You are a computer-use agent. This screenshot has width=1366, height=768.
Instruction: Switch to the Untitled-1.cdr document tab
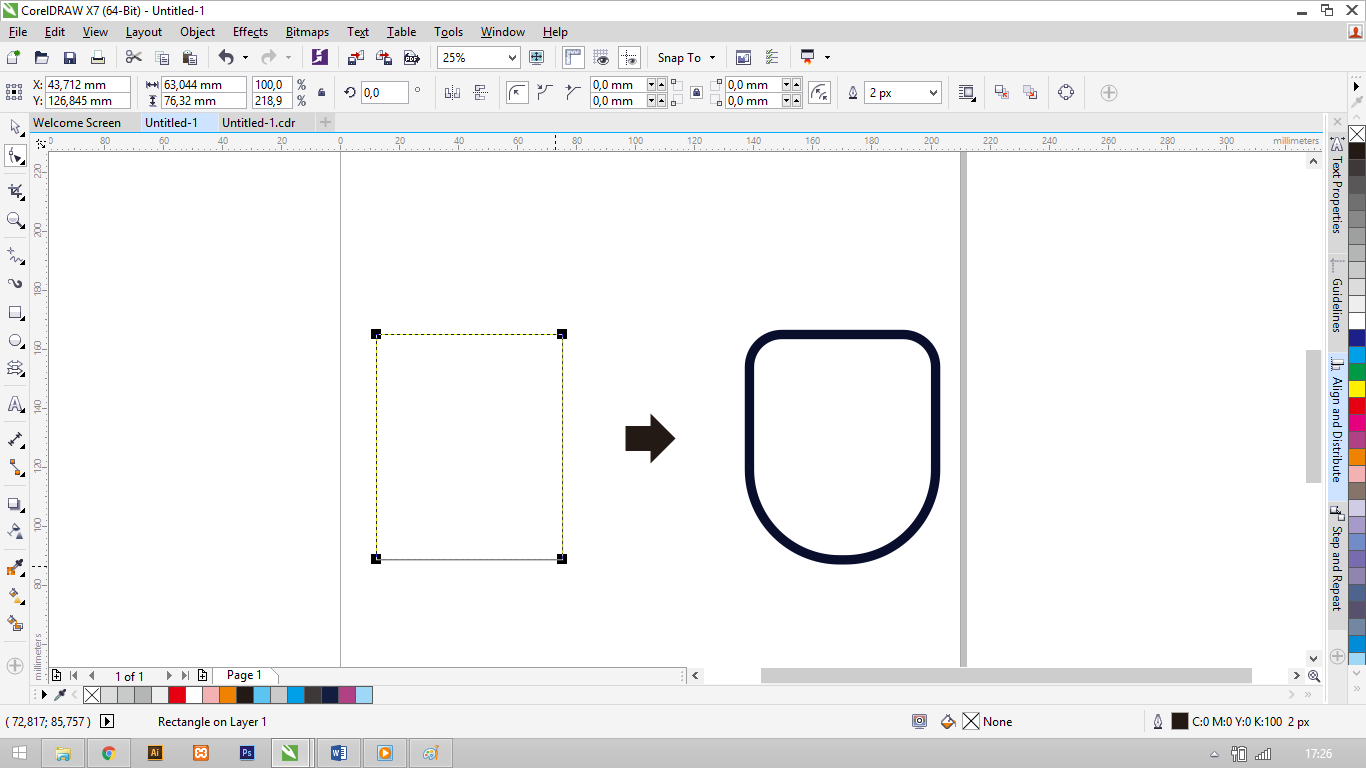(258, 122)
